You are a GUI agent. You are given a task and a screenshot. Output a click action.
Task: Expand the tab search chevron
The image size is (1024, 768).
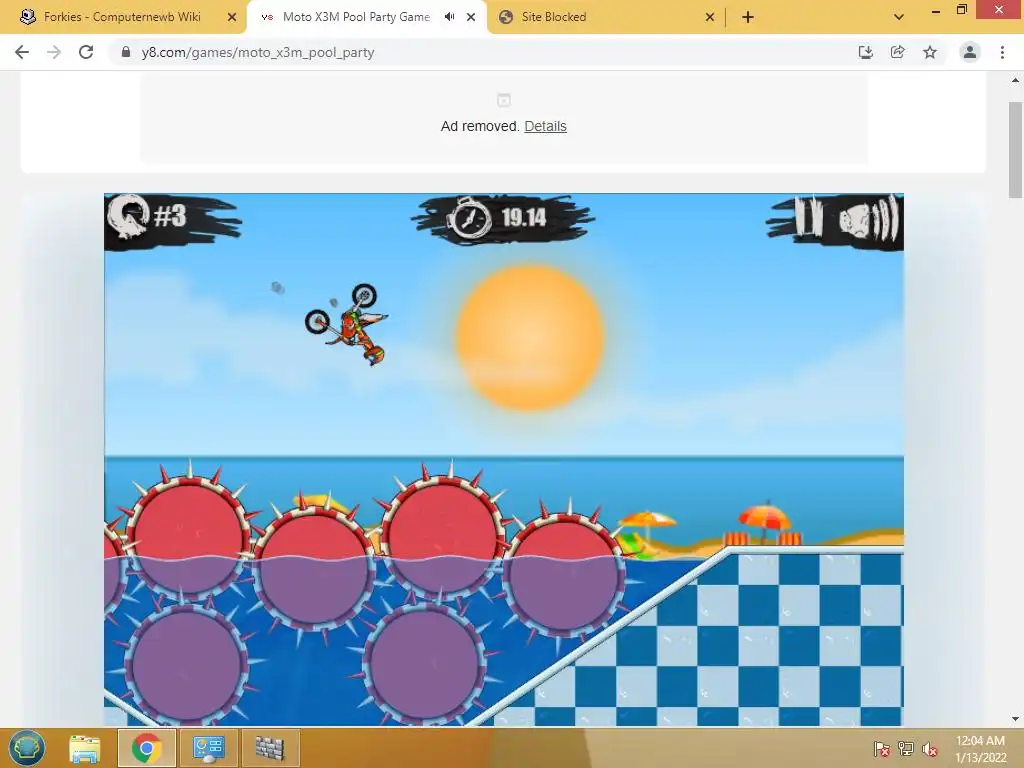click(x=899, y=17)
